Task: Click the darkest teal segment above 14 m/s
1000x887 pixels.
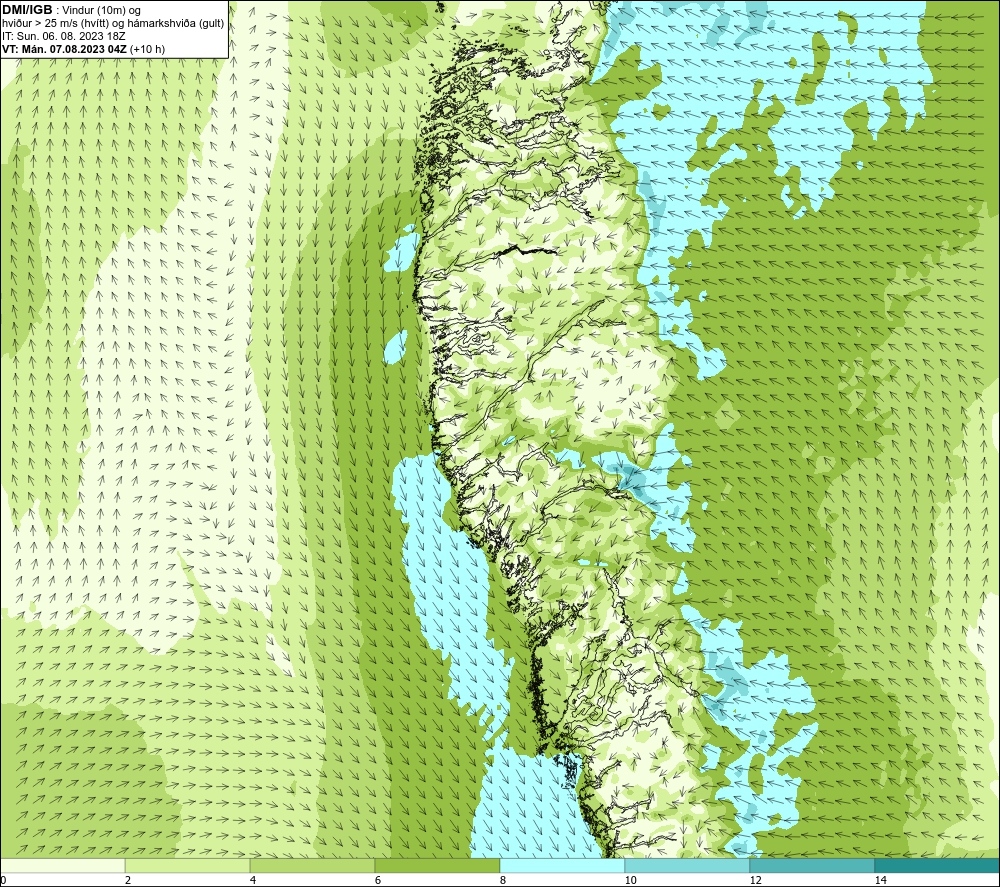Action: point(937,865)
